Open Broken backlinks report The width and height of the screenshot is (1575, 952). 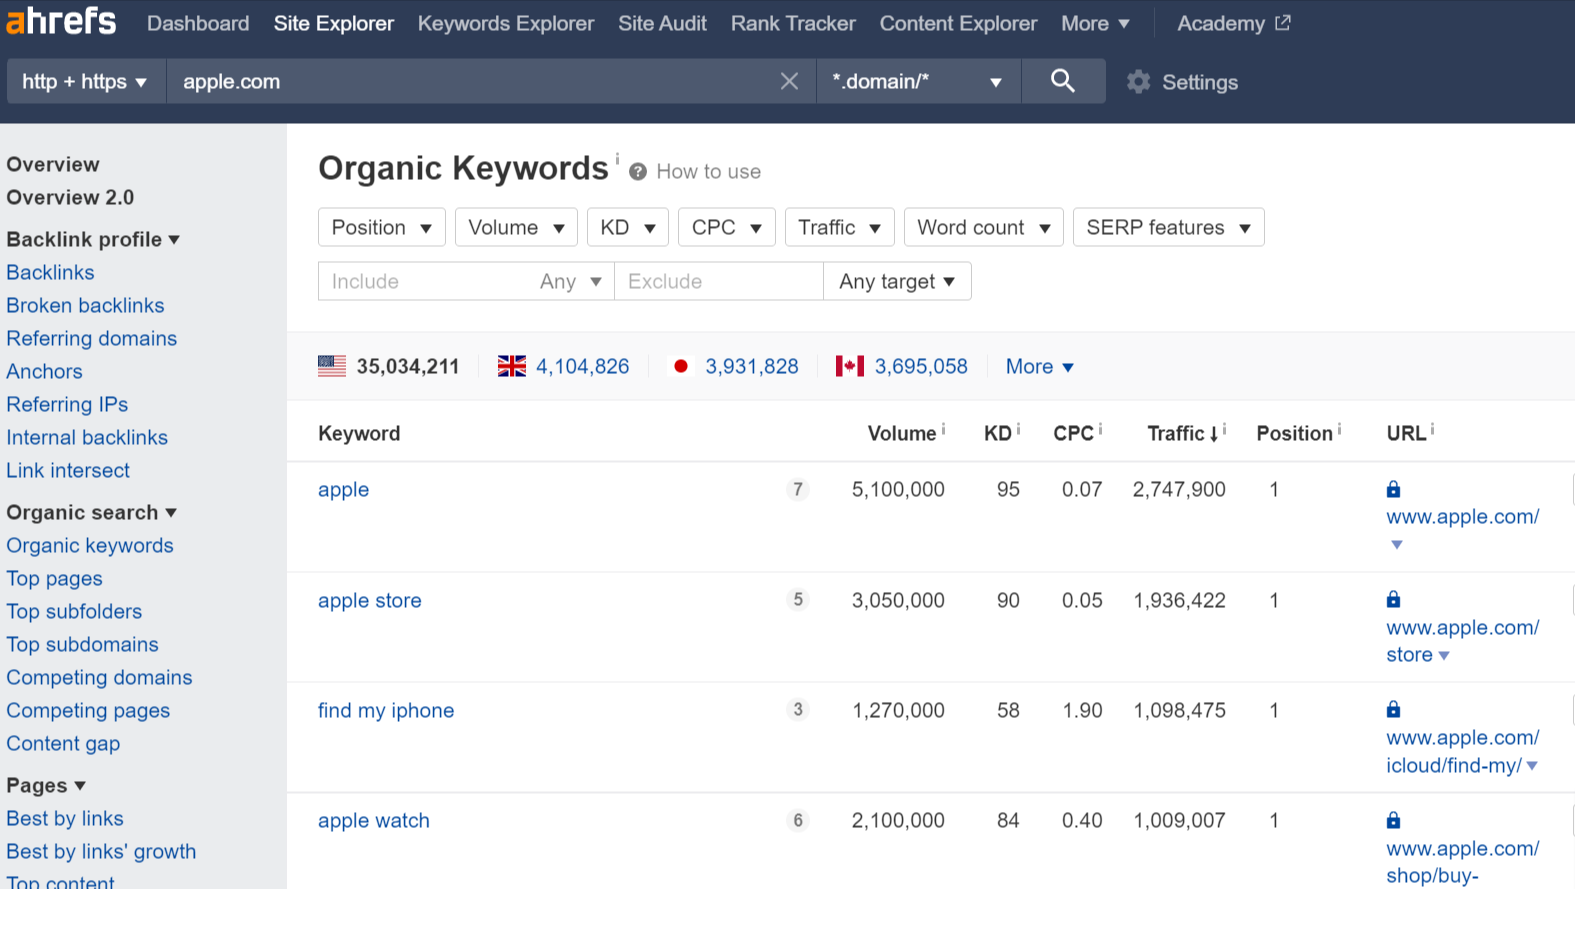[x=85, y=305]
